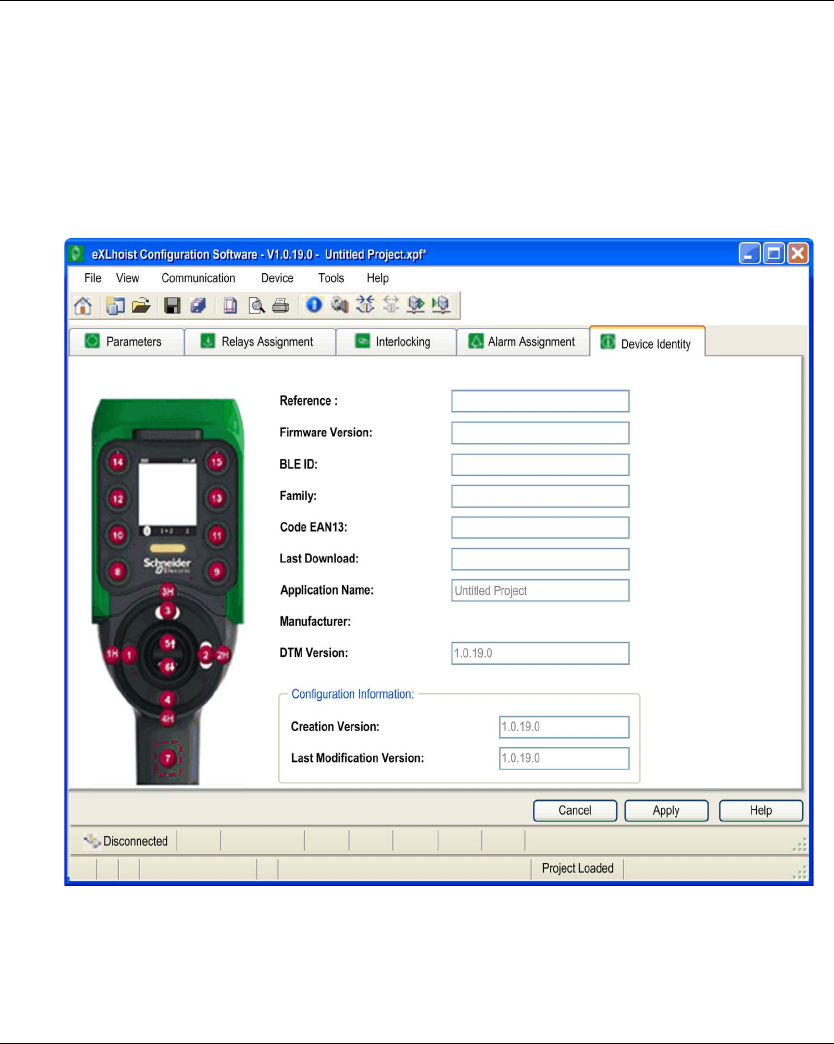Screen dimensions: 834x1044
Task: Select the Device Identity tab
Action: coord(647,342)
